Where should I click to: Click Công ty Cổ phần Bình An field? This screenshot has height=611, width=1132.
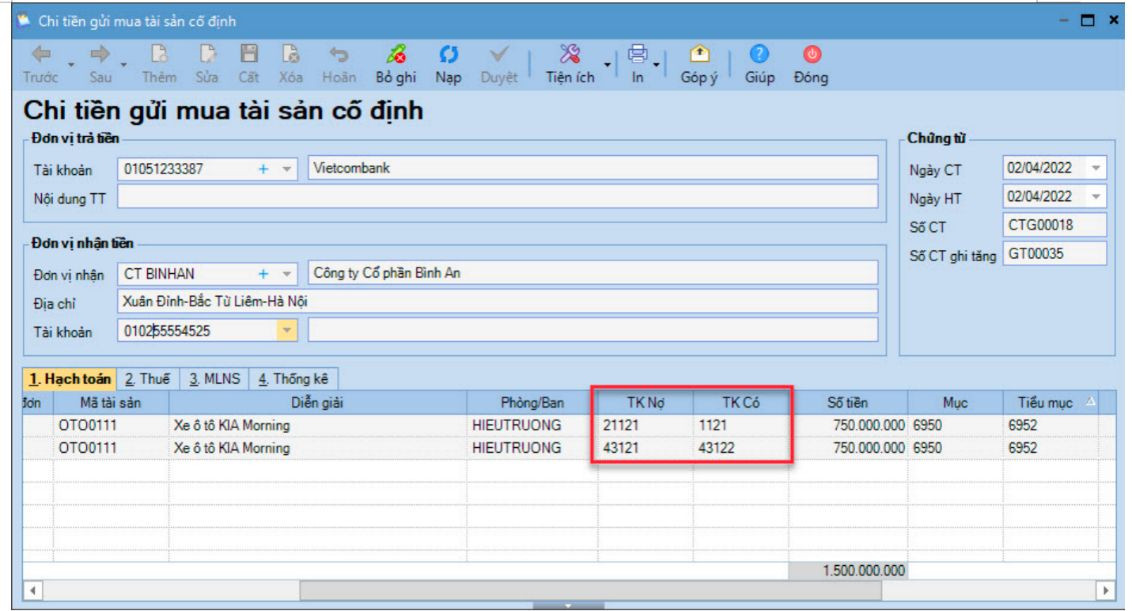click(593, 273)
